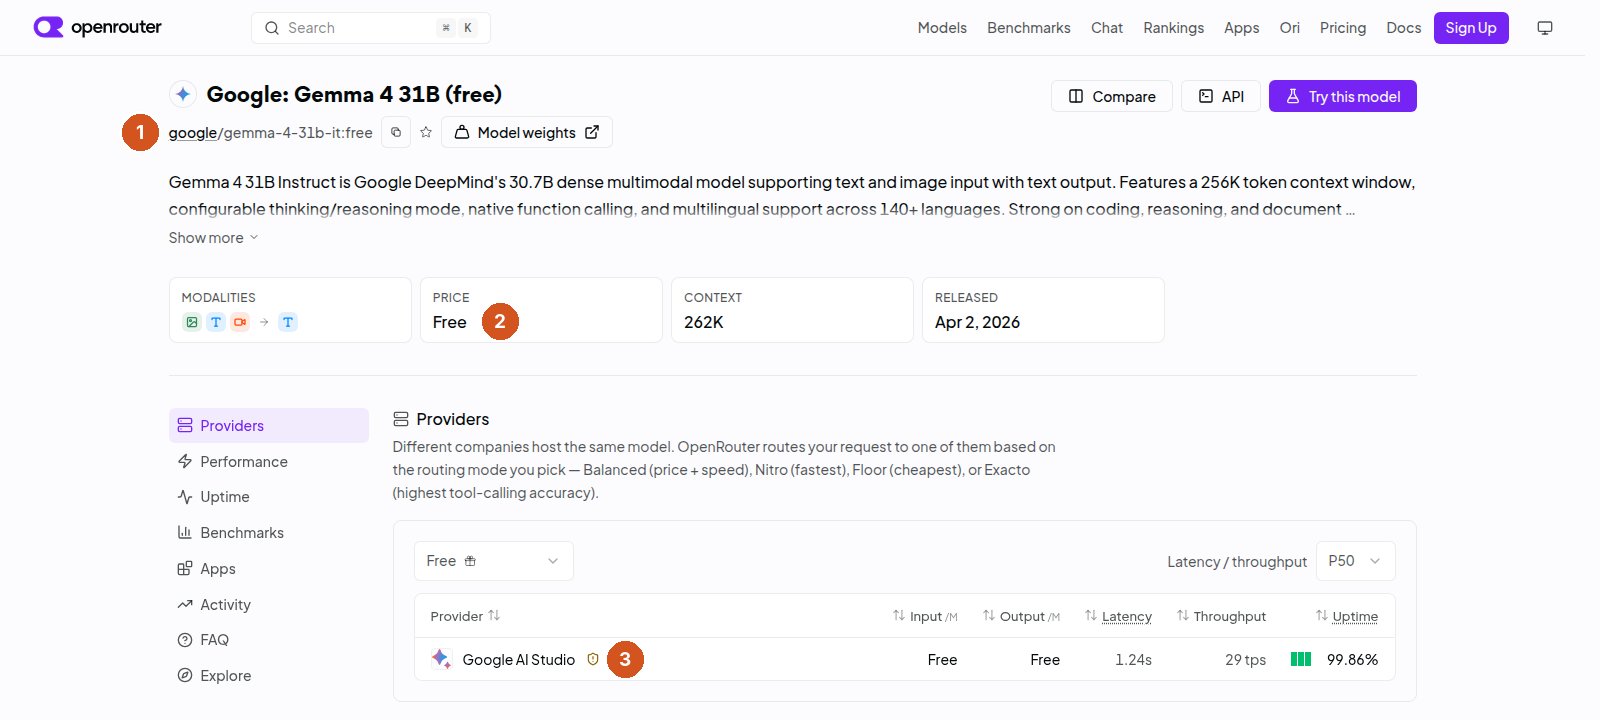1600x720 pixels.
Task: Expand description with Show more
Action: pyautogui.click(x=213, y=238)
